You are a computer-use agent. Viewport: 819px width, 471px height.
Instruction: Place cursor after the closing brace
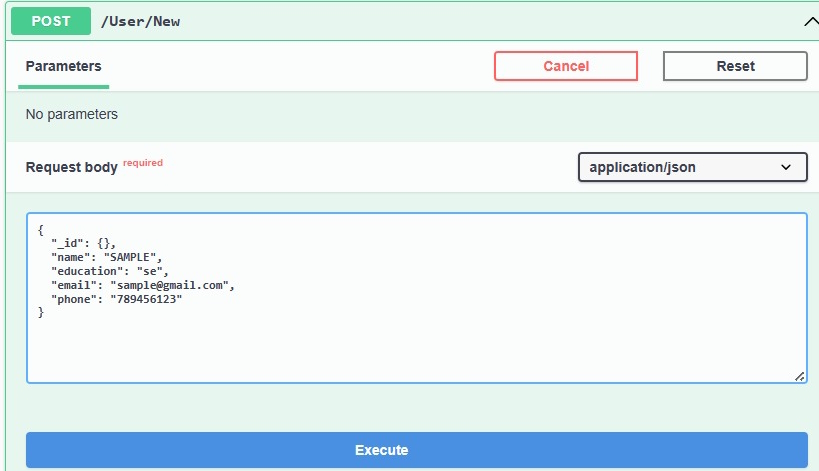click(45, 313)
